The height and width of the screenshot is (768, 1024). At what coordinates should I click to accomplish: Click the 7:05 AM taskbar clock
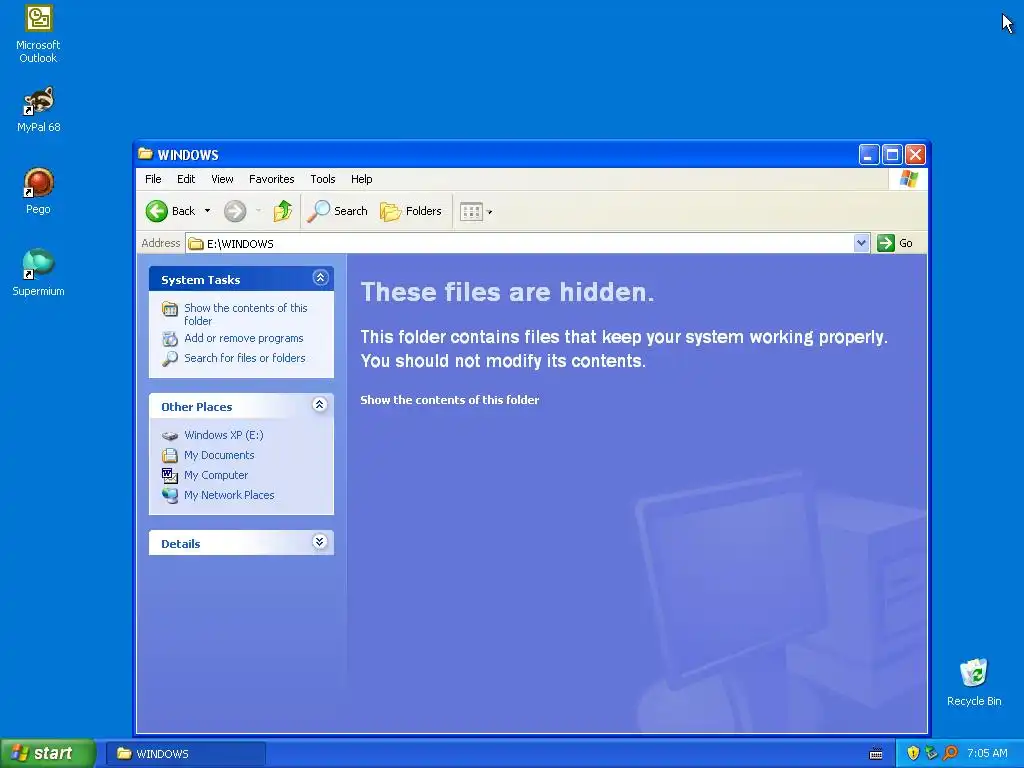pos(987,753)
